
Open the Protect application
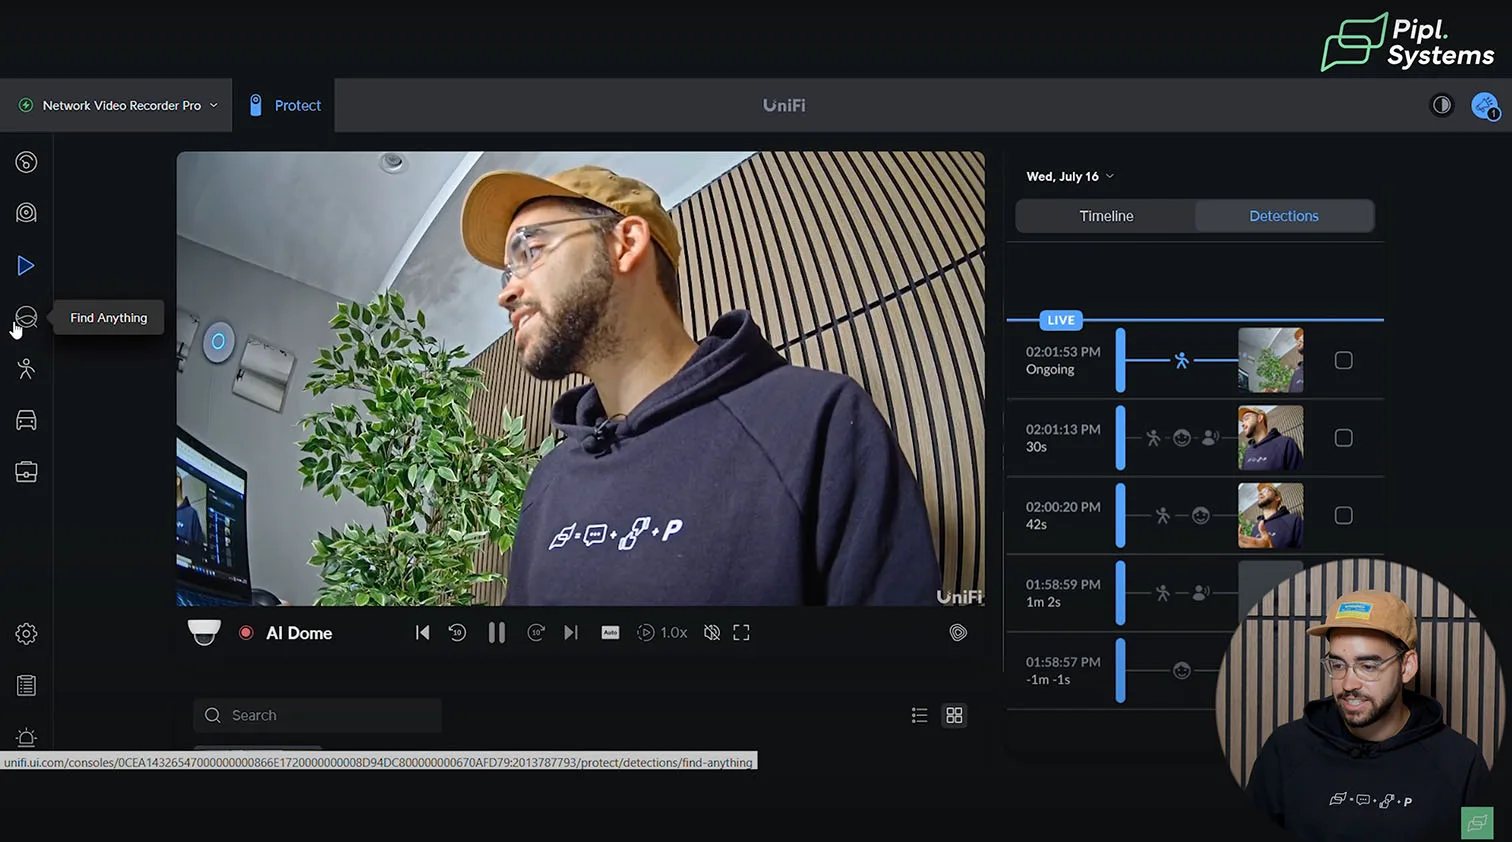pyautogui.click(x=284, y=105)
